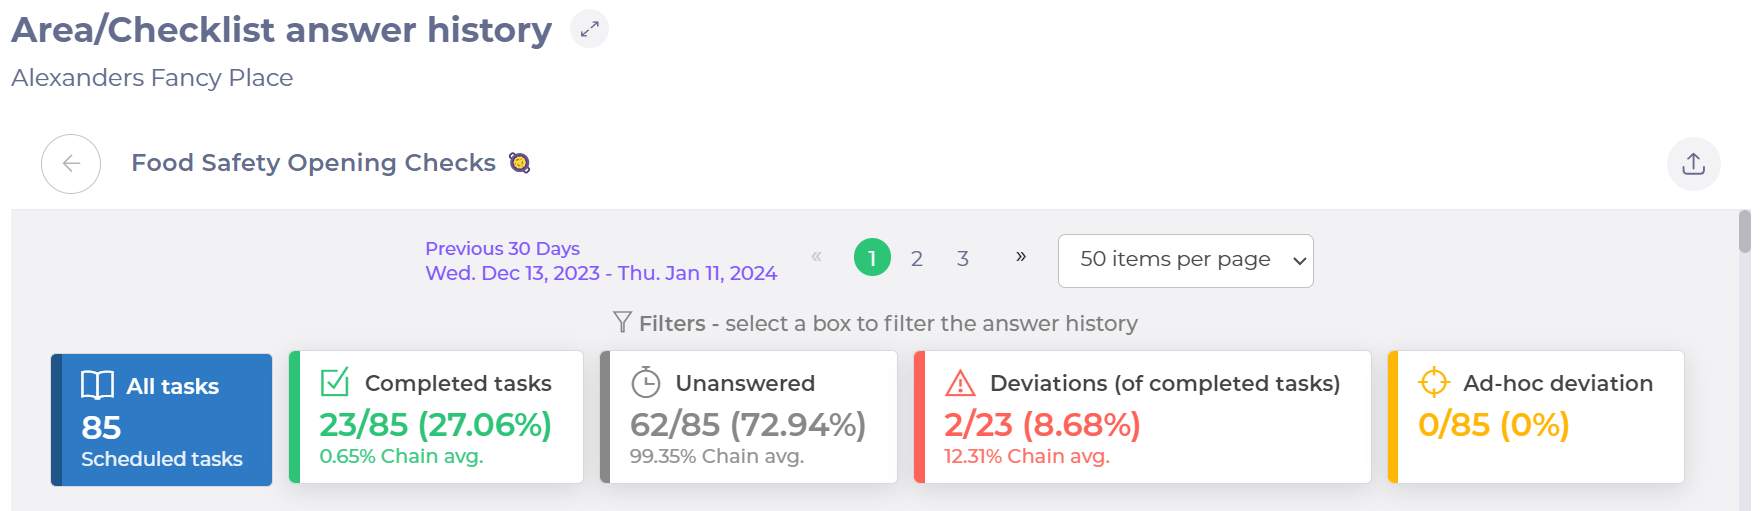This screenshot has height=511, width=1764.
Task: Open the 50 items per page dropdown
Action: (x=1185, y=261)
